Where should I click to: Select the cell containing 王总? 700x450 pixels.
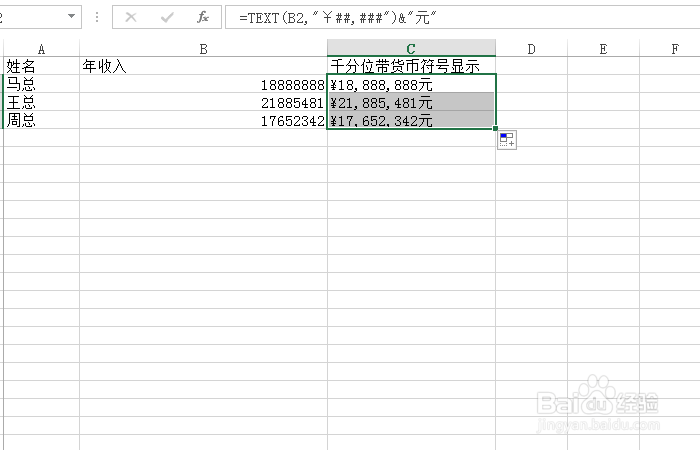[42, 102]
